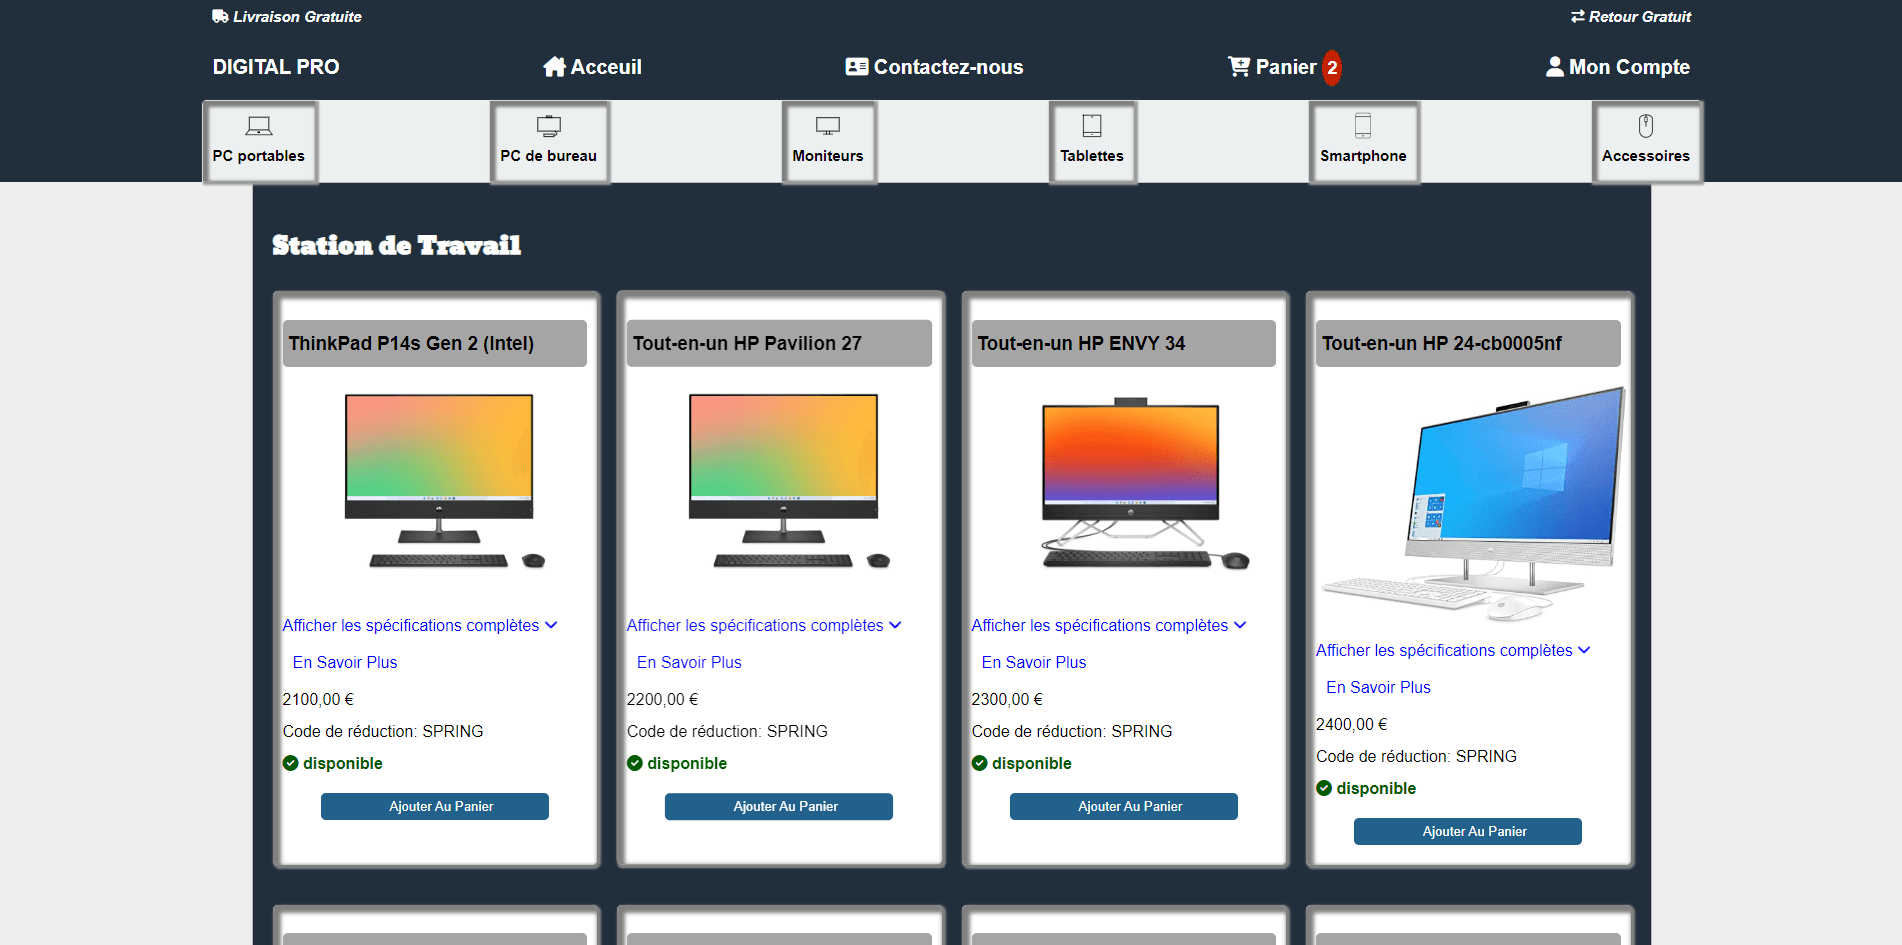
Task: Open the Tablettes category
Action: pos(1092,142)
